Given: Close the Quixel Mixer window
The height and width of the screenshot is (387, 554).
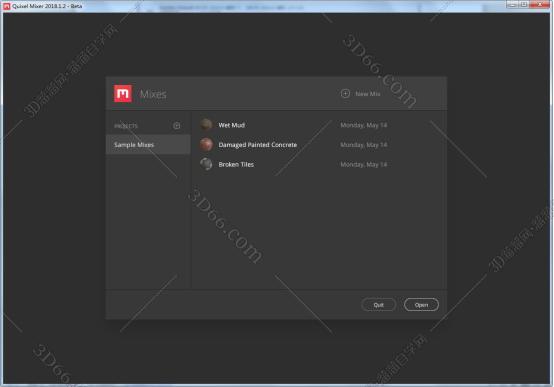Looking at the screenshot, I should tap(540, 4).
